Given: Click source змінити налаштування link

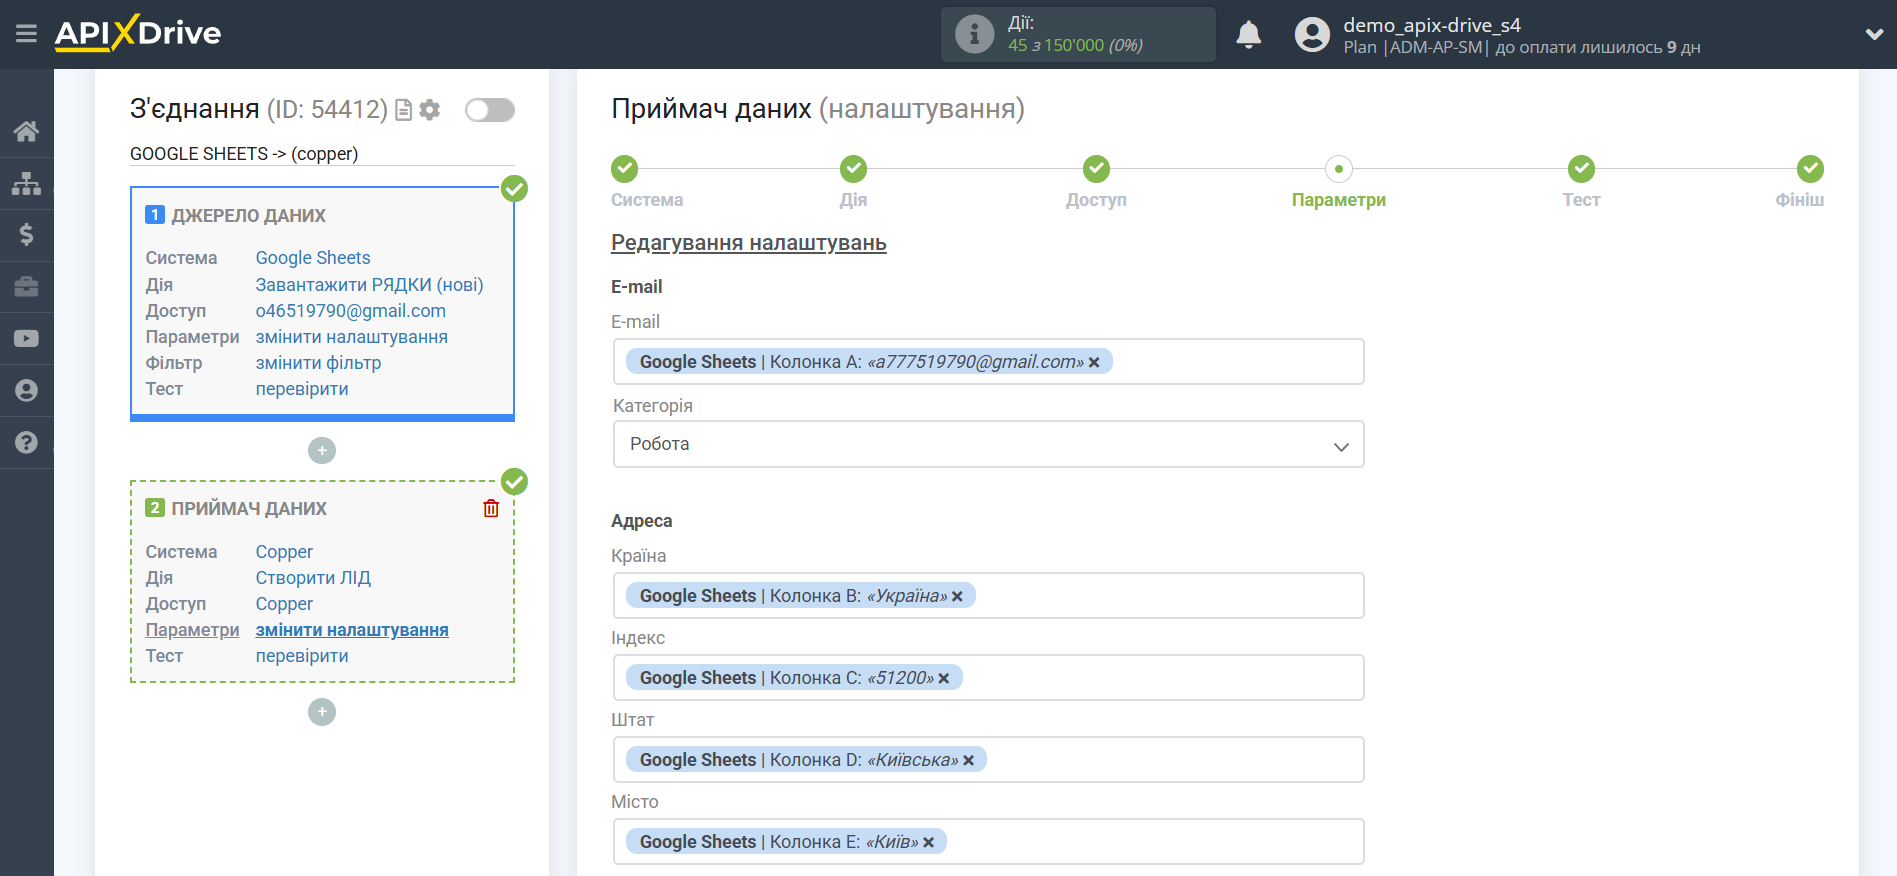Looking at the screenshot, I should pyautogui.click(x=352, y=337).
